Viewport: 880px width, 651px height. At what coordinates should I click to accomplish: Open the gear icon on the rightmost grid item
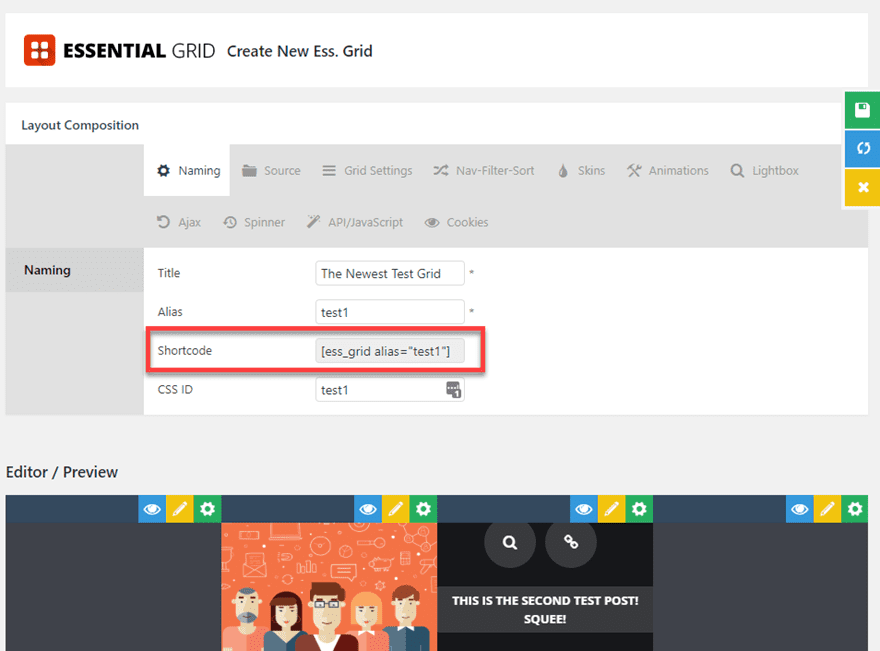coord(855,509)
